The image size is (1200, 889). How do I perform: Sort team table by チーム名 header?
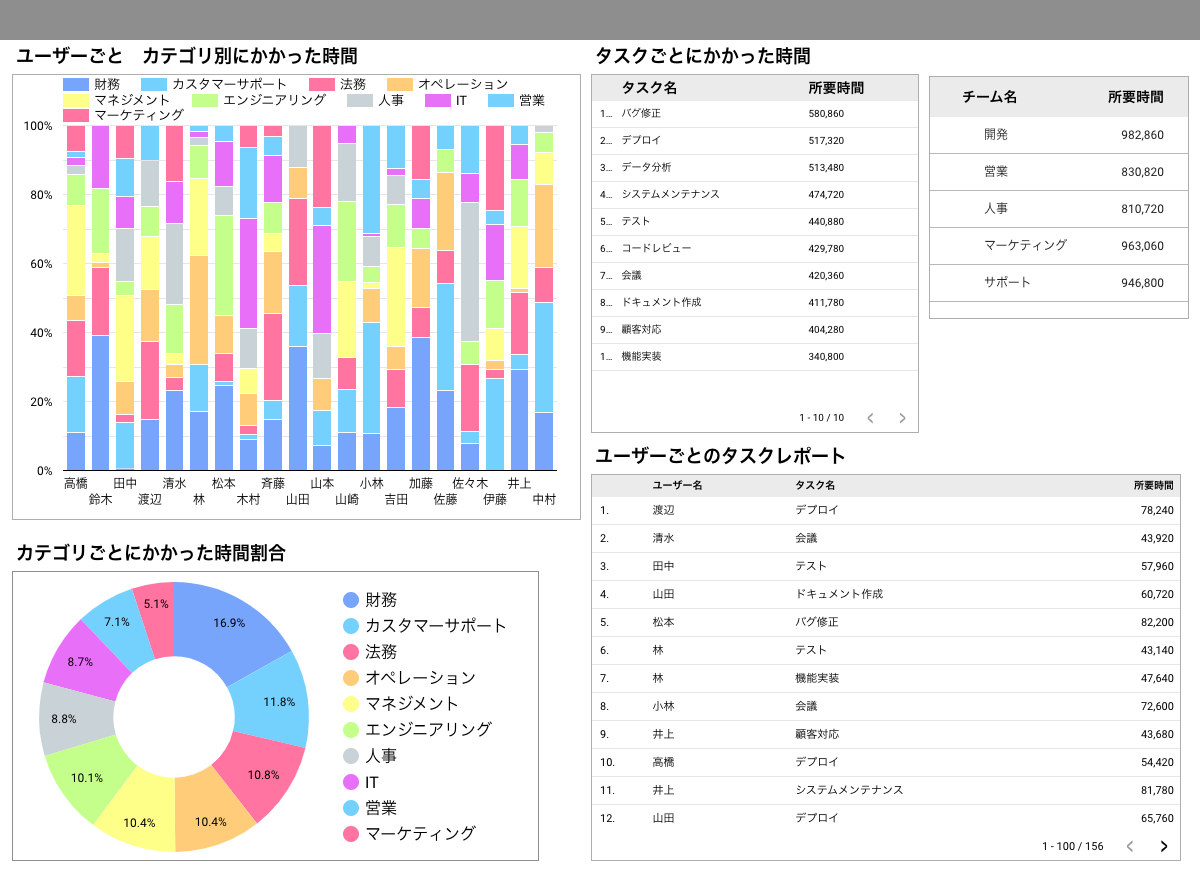pos(989,97)
